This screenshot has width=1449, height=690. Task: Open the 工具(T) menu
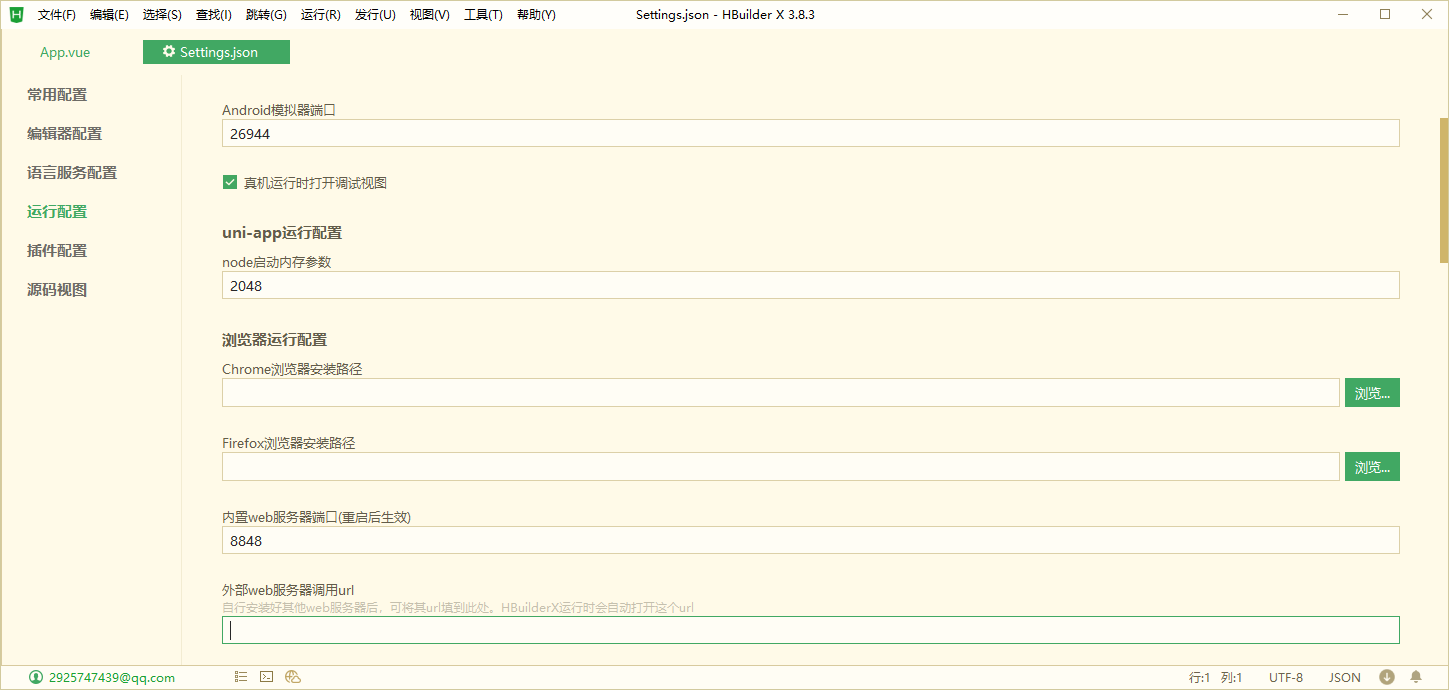coord(483,15)
